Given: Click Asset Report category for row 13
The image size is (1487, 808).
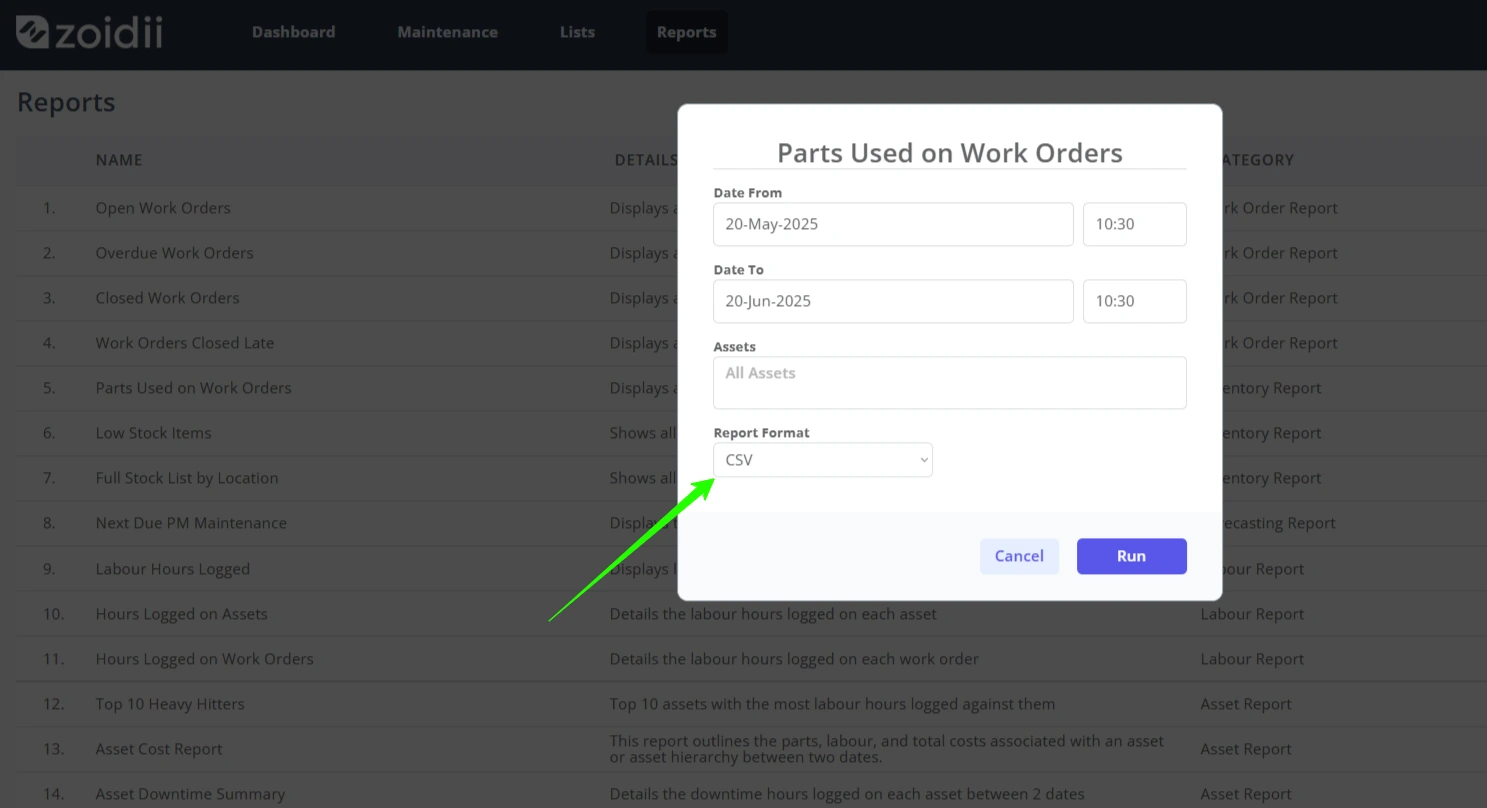Looking at the screenshot, I should [1246, 749].
